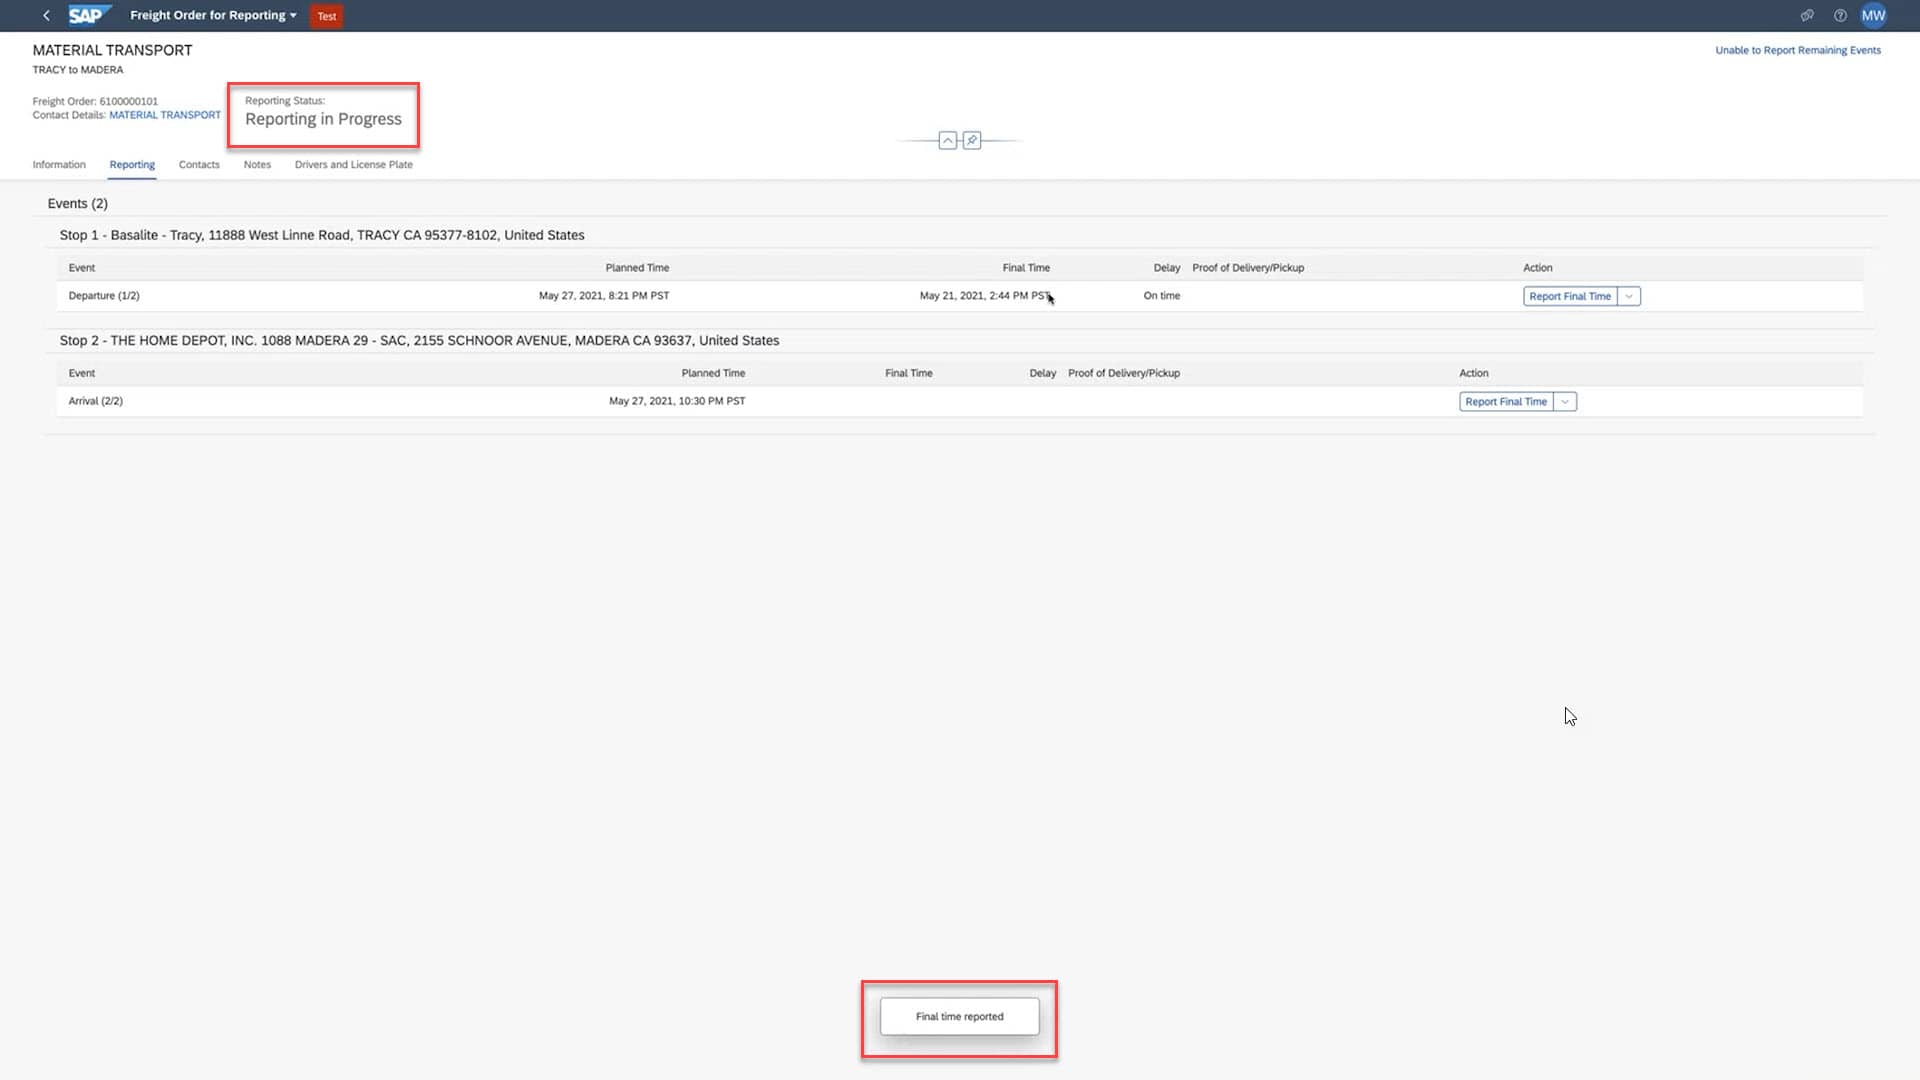Click Report Final Time for Departure (1/2)
This screenshot has height=1080, width=1920.
click(1570, 296)
